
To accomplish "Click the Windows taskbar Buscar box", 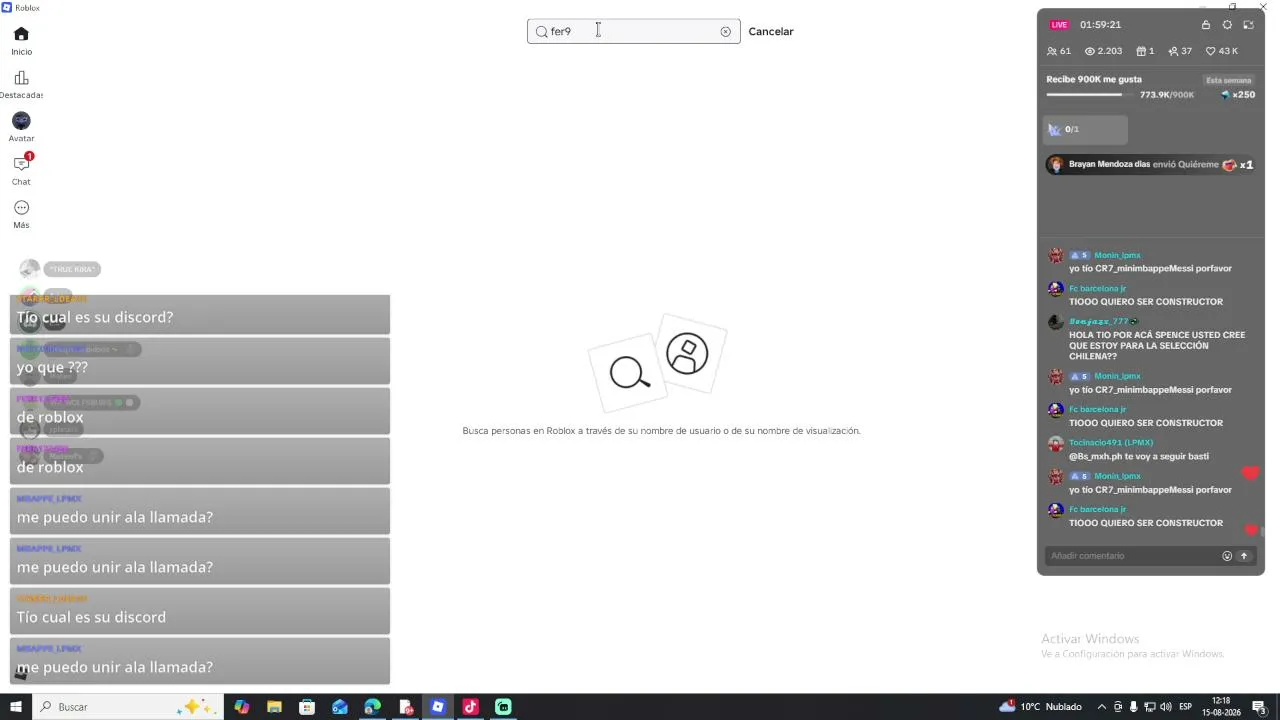I will click(127, 707).
